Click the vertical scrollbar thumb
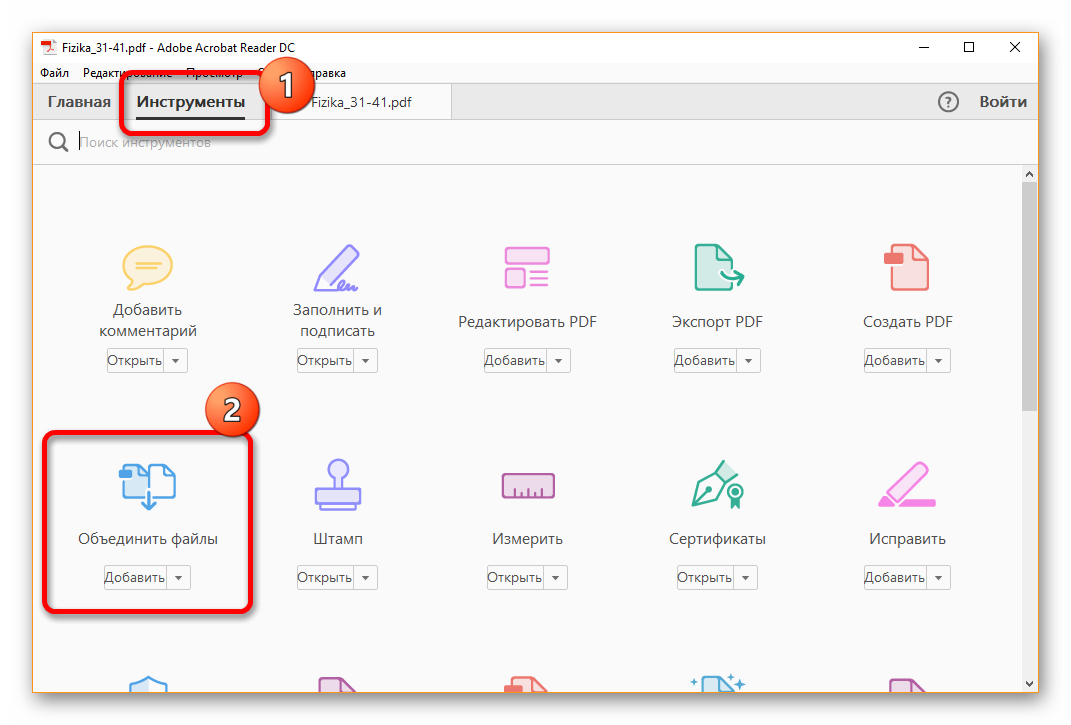 pyautogui.click(x=1029, y=296)
